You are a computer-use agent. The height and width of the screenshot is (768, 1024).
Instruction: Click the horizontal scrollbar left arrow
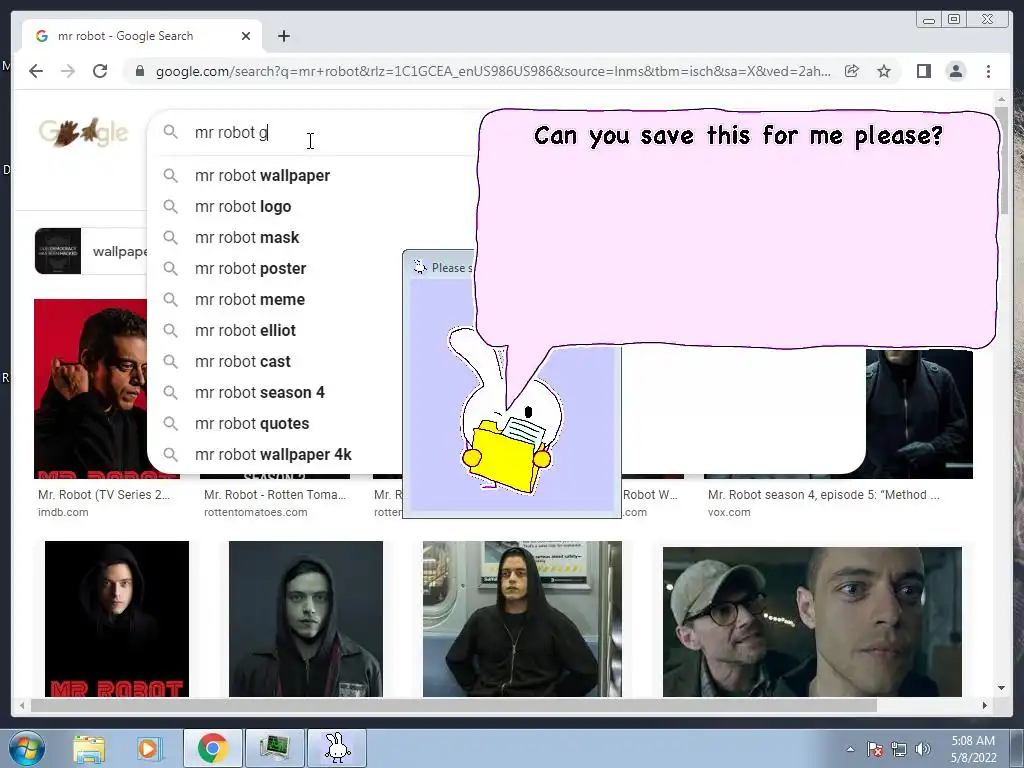click(x=22, y=705)
